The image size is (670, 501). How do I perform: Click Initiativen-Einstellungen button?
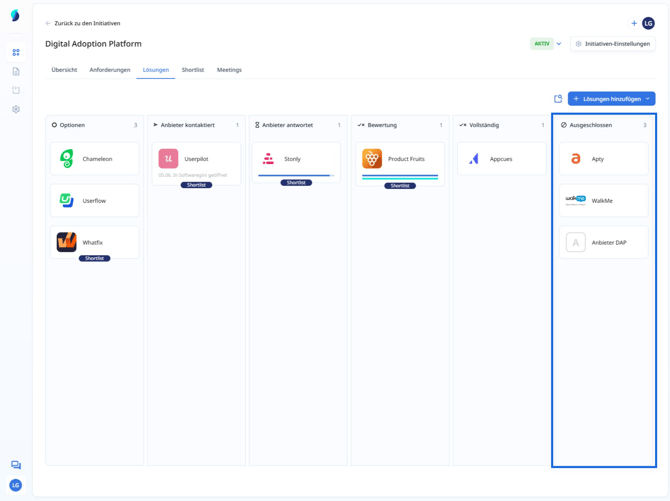613,44
